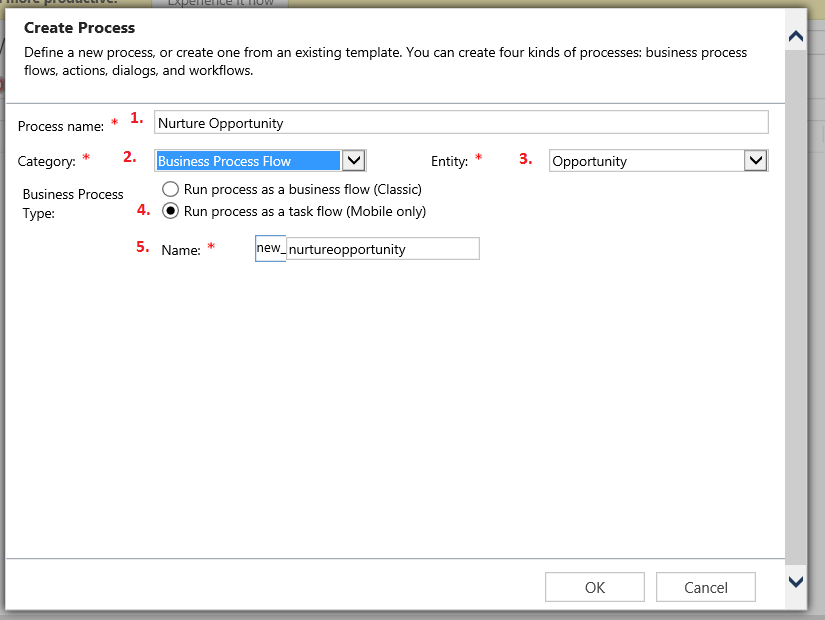This screenshot has width=825, height=620.
Task: Click the Business Process Type label
Action: tap(73, 203)
